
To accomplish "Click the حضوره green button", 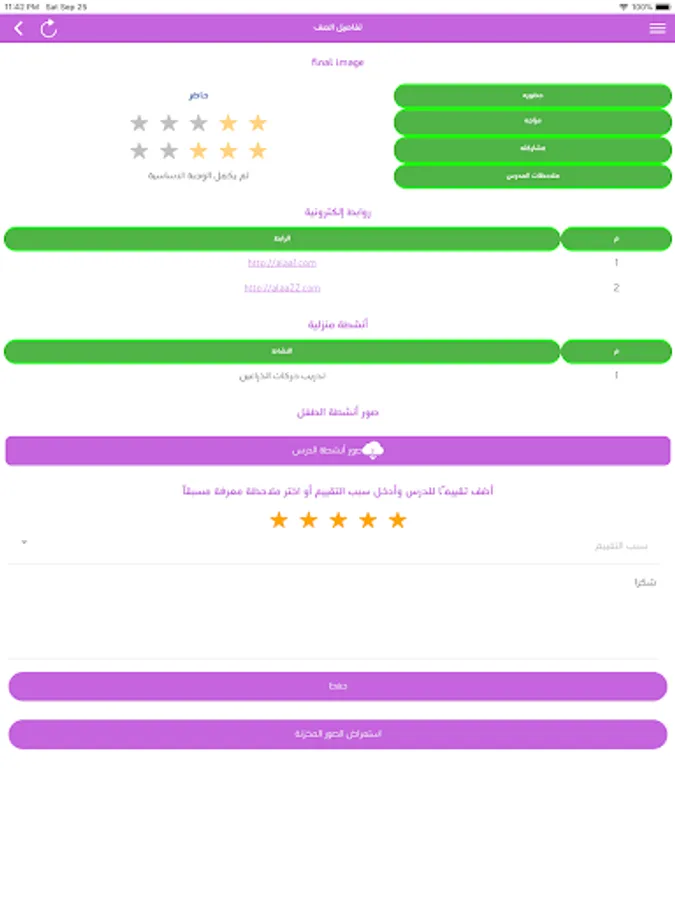I will (532, 96).
